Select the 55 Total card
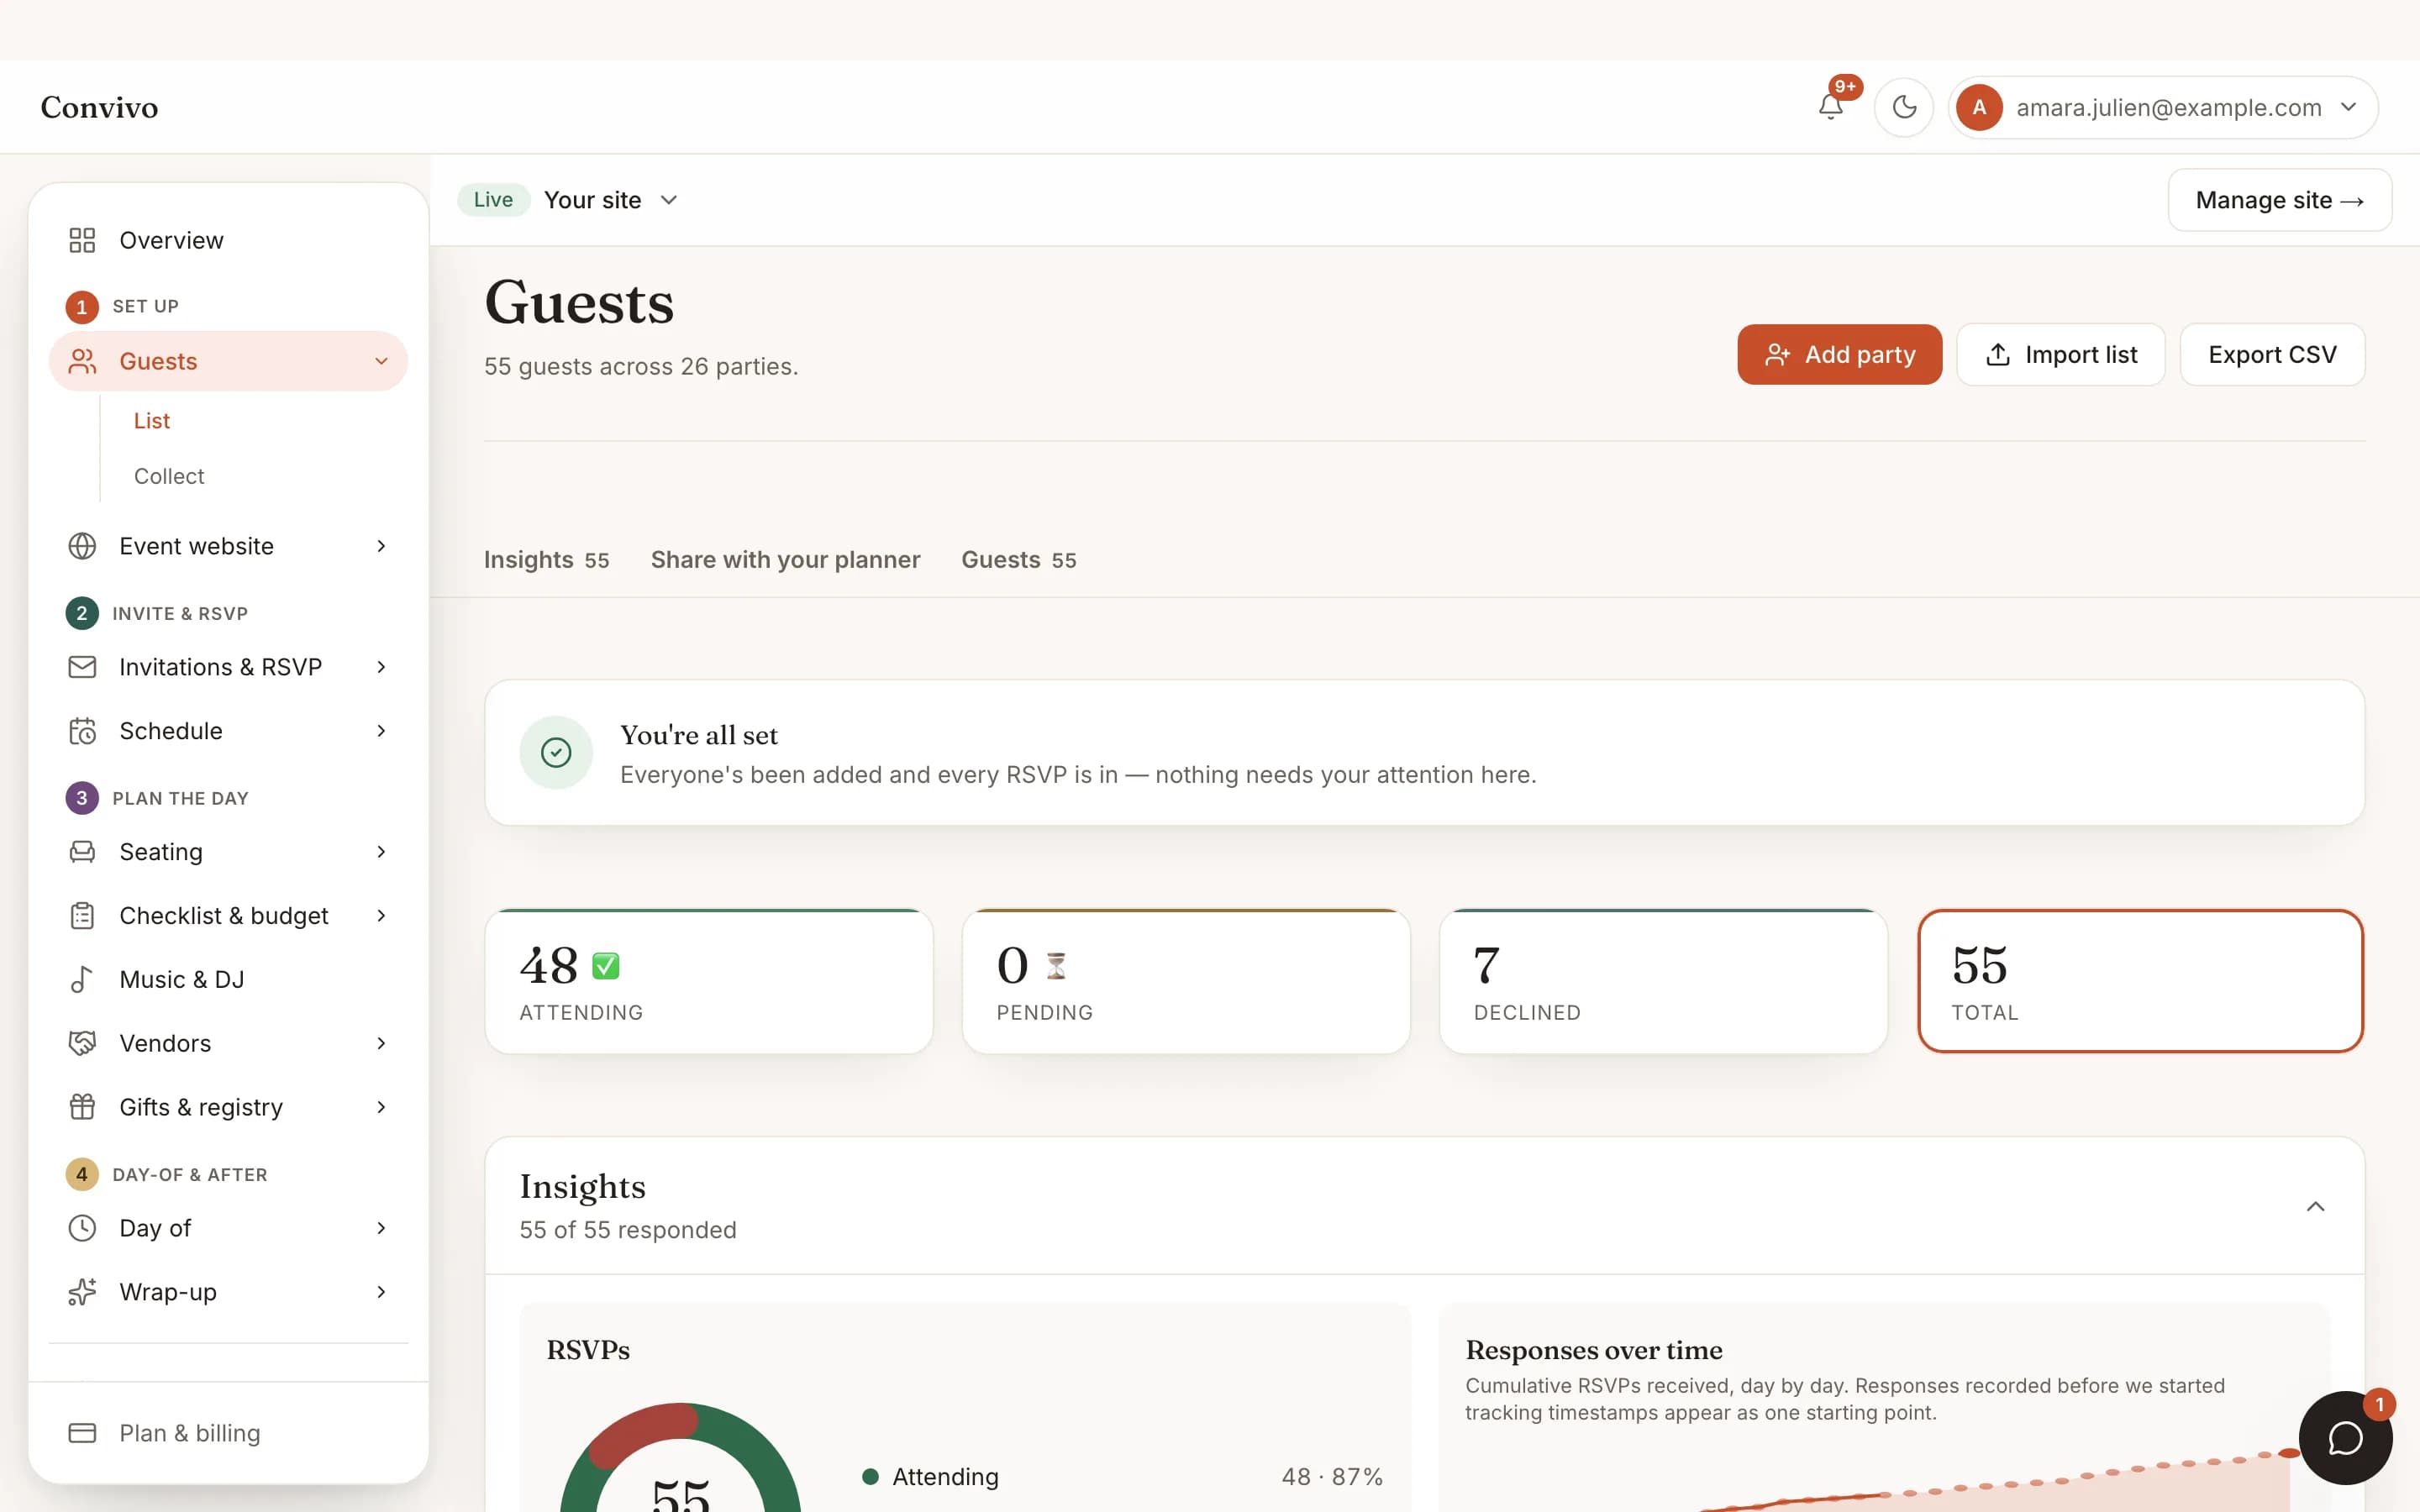 [2140, 981]
